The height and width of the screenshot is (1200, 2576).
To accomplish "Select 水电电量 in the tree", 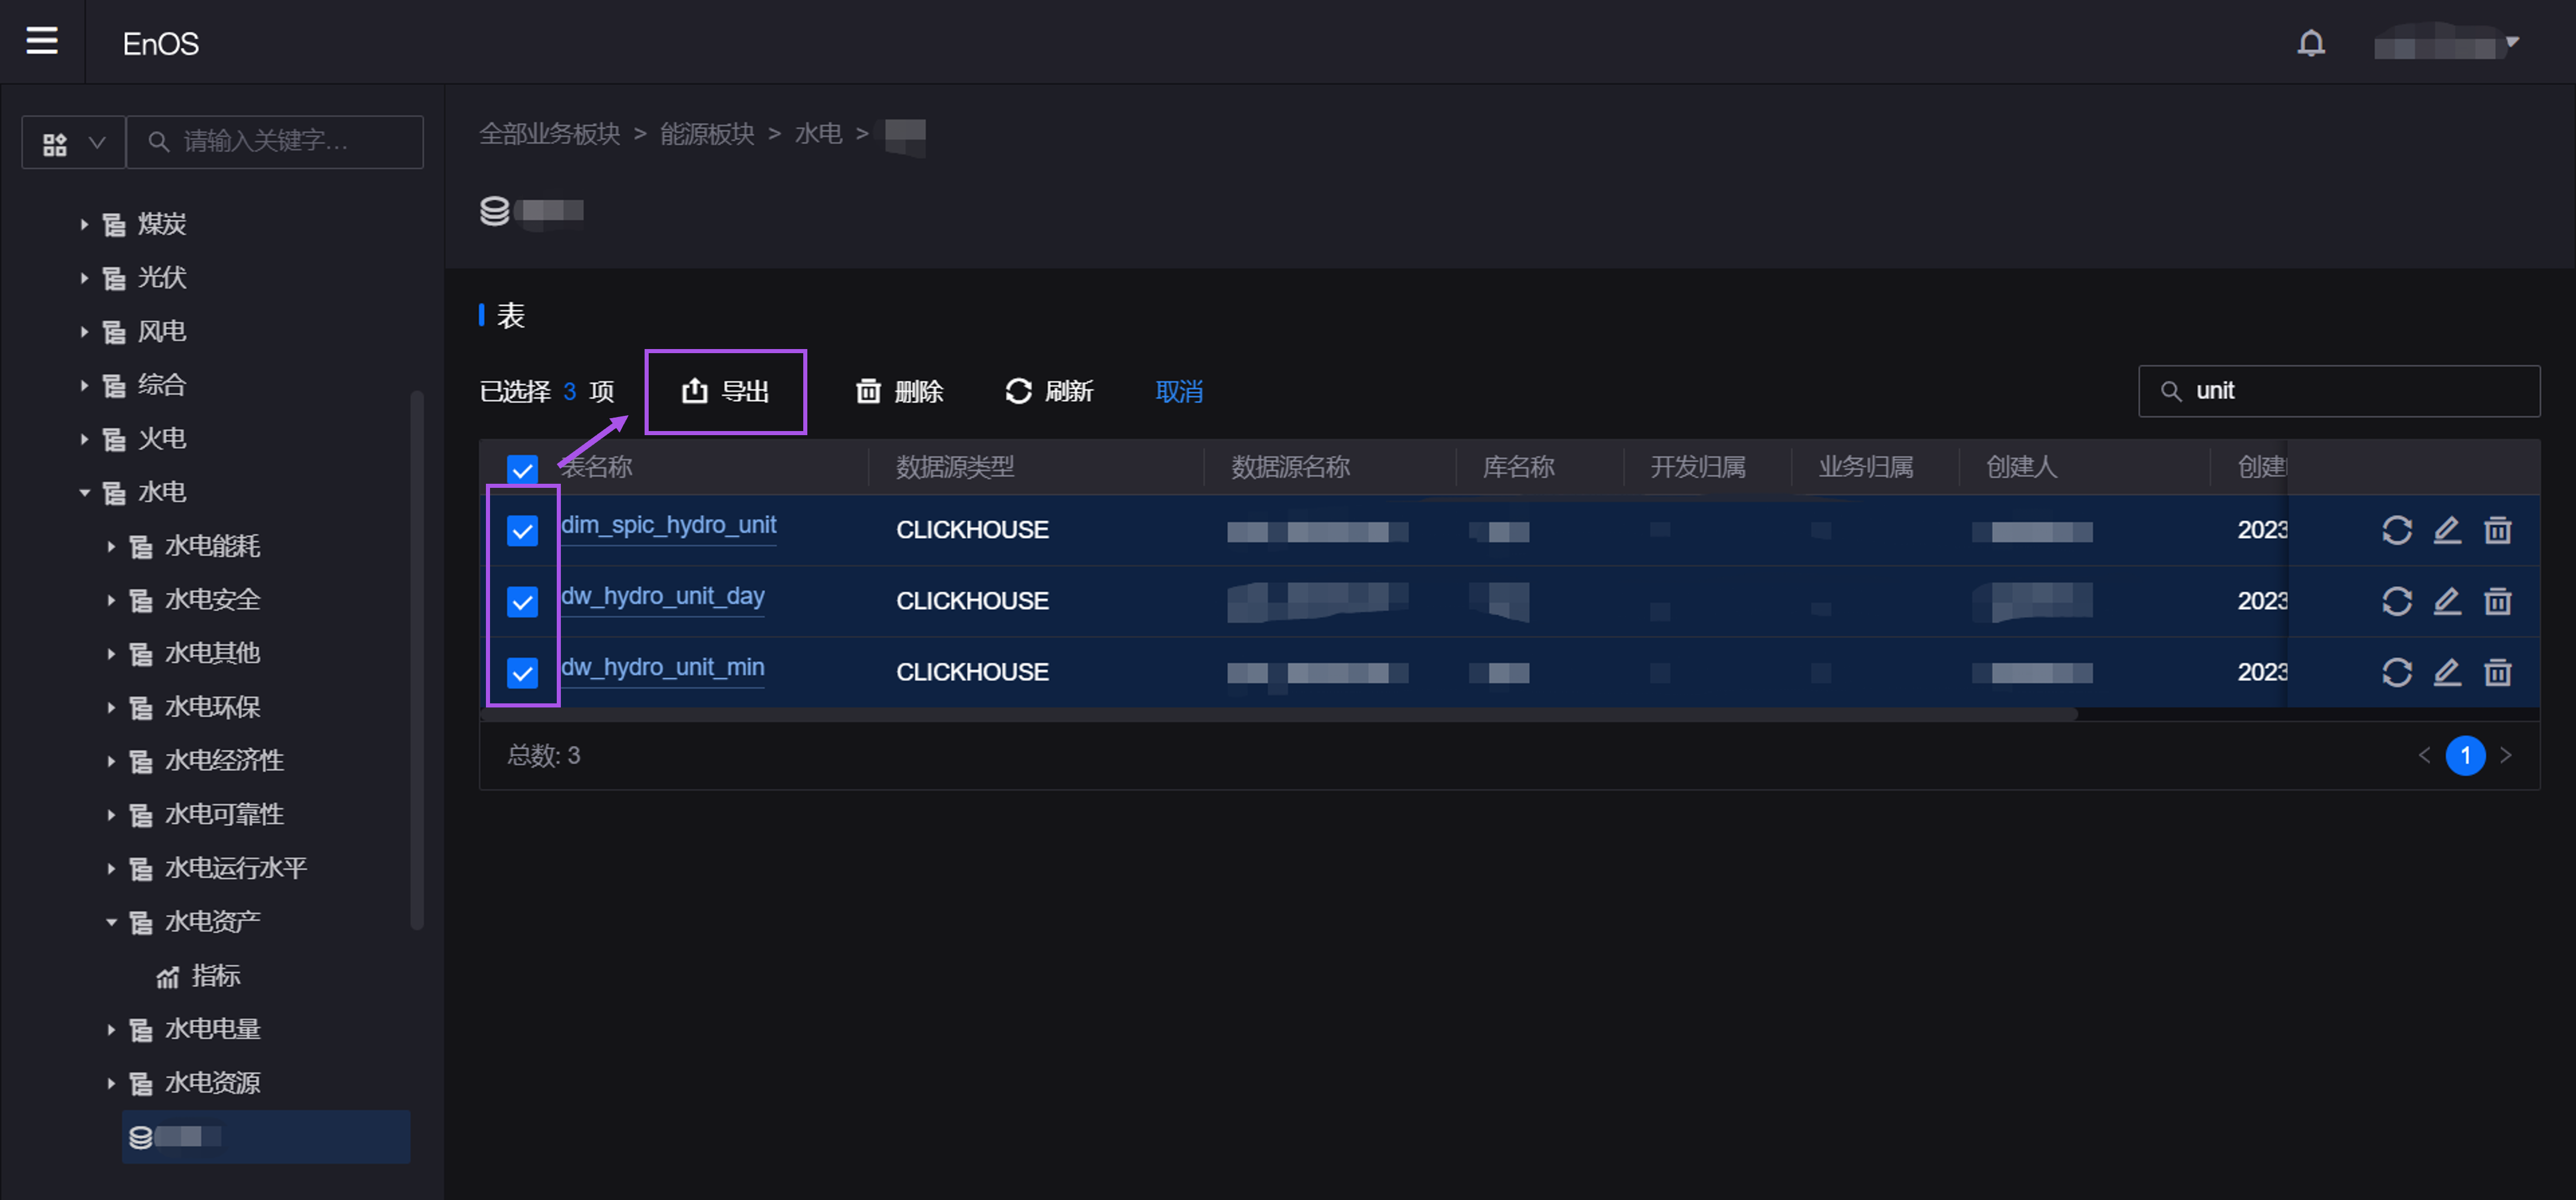I will point(212,1029).
